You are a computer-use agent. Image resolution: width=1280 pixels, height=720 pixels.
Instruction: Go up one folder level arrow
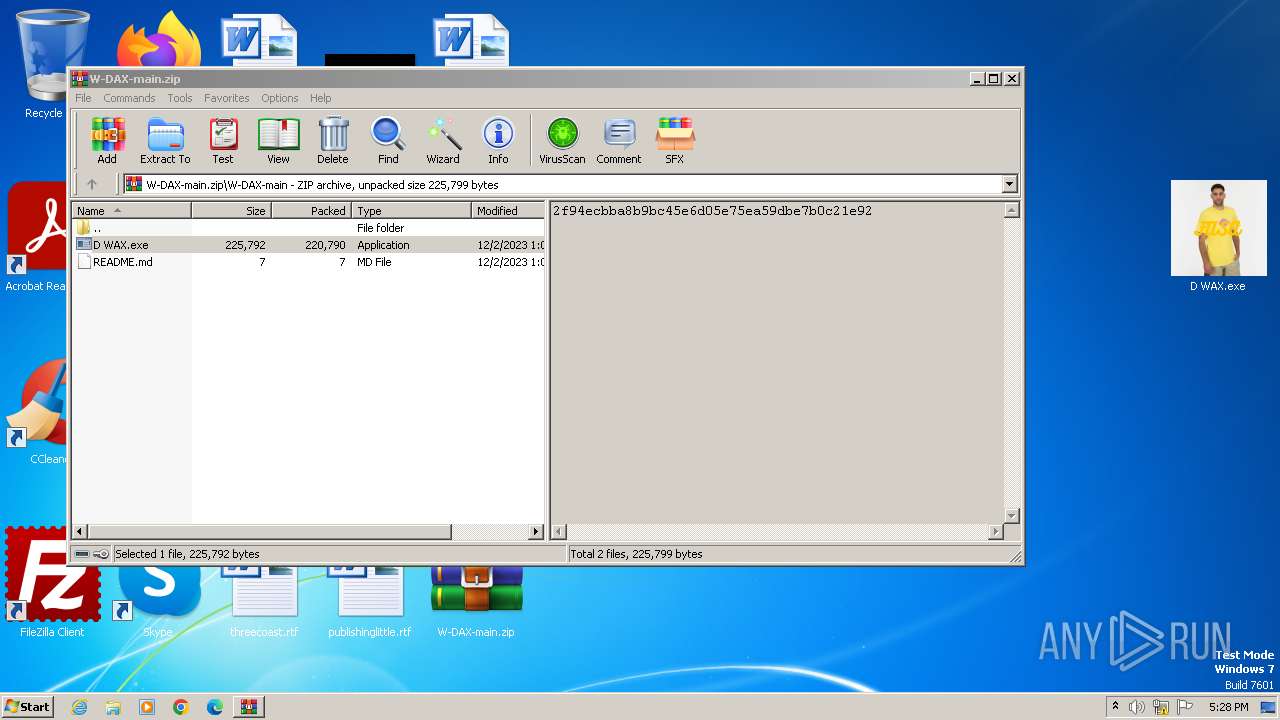coord(92,184)
